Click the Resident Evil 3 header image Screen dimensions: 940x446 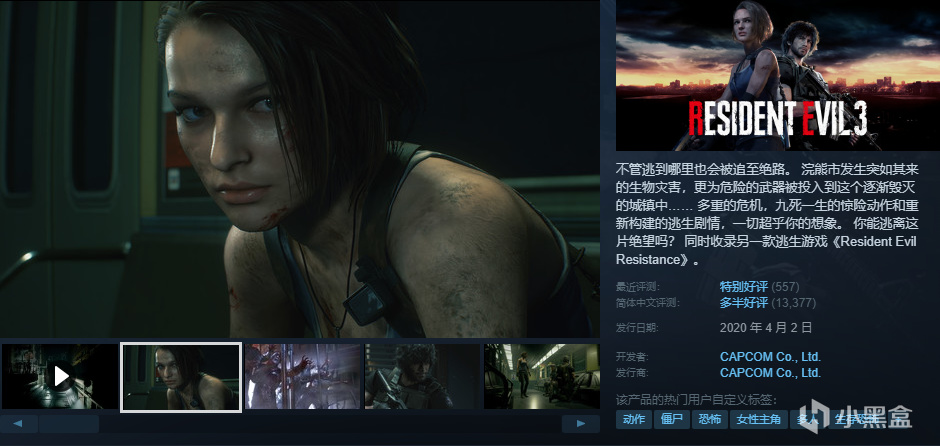click(778, 75)
